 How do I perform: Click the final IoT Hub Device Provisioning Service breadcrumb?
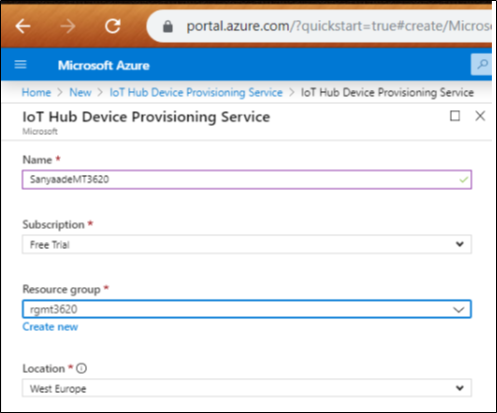(387, 92)
